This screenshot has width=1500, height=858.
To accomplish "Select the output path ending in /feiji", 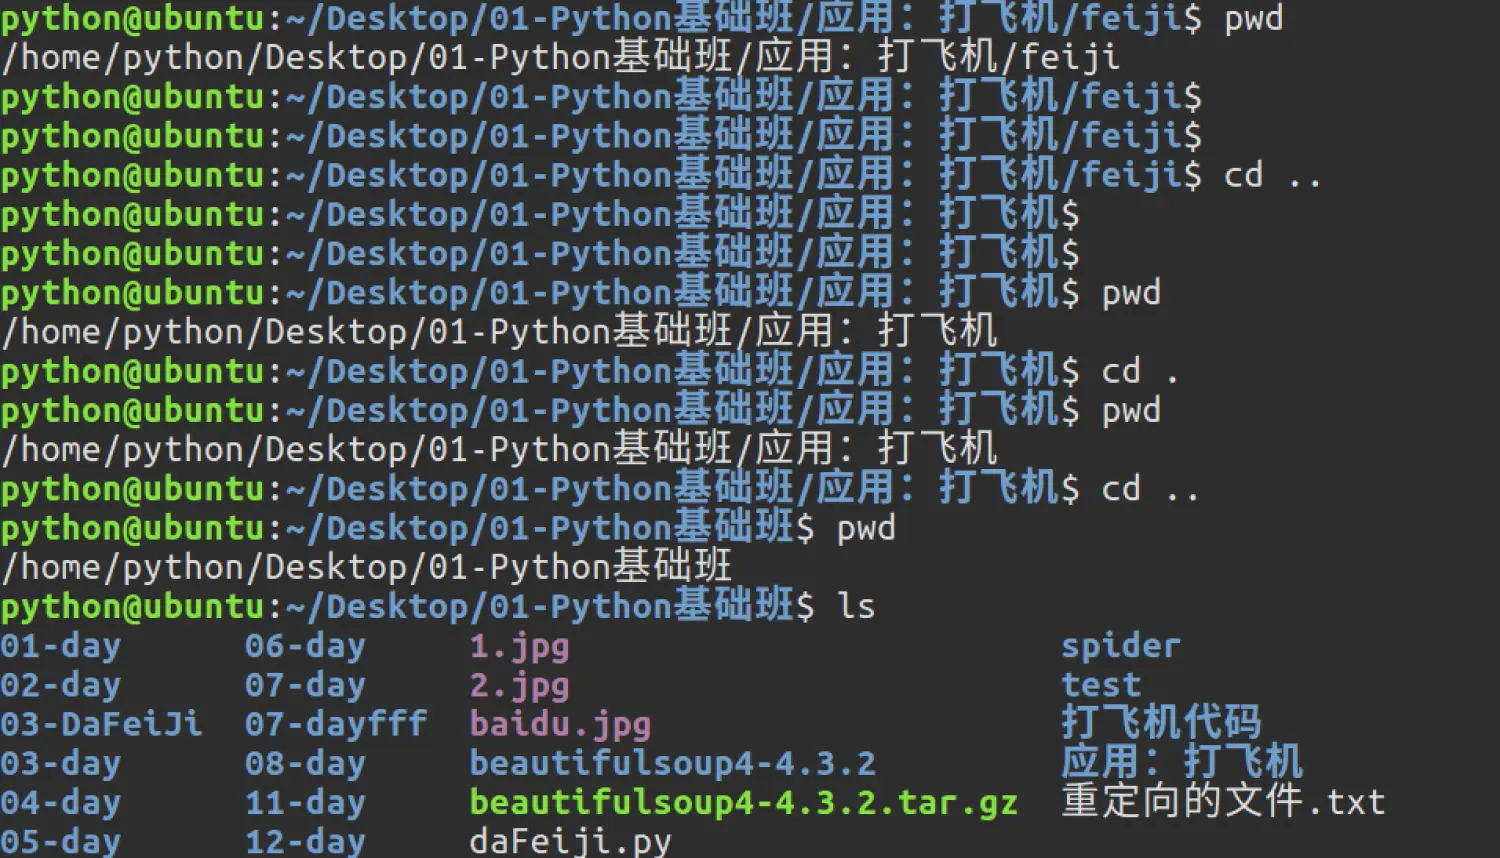I will tap(560, 58).
